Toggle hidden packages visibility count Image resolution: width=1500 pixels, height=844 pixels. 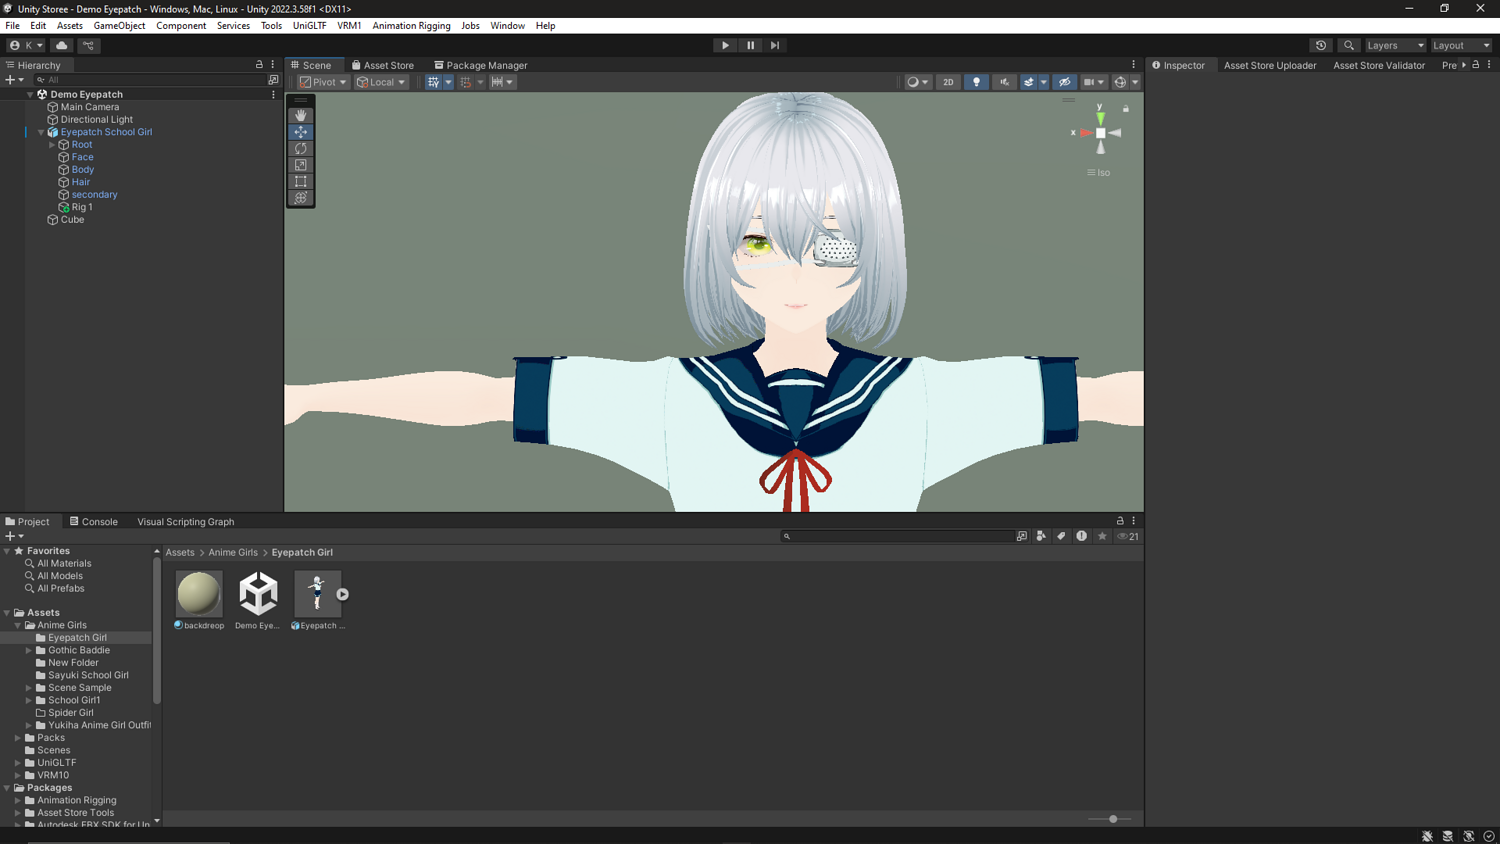(x=1128, y=536)
